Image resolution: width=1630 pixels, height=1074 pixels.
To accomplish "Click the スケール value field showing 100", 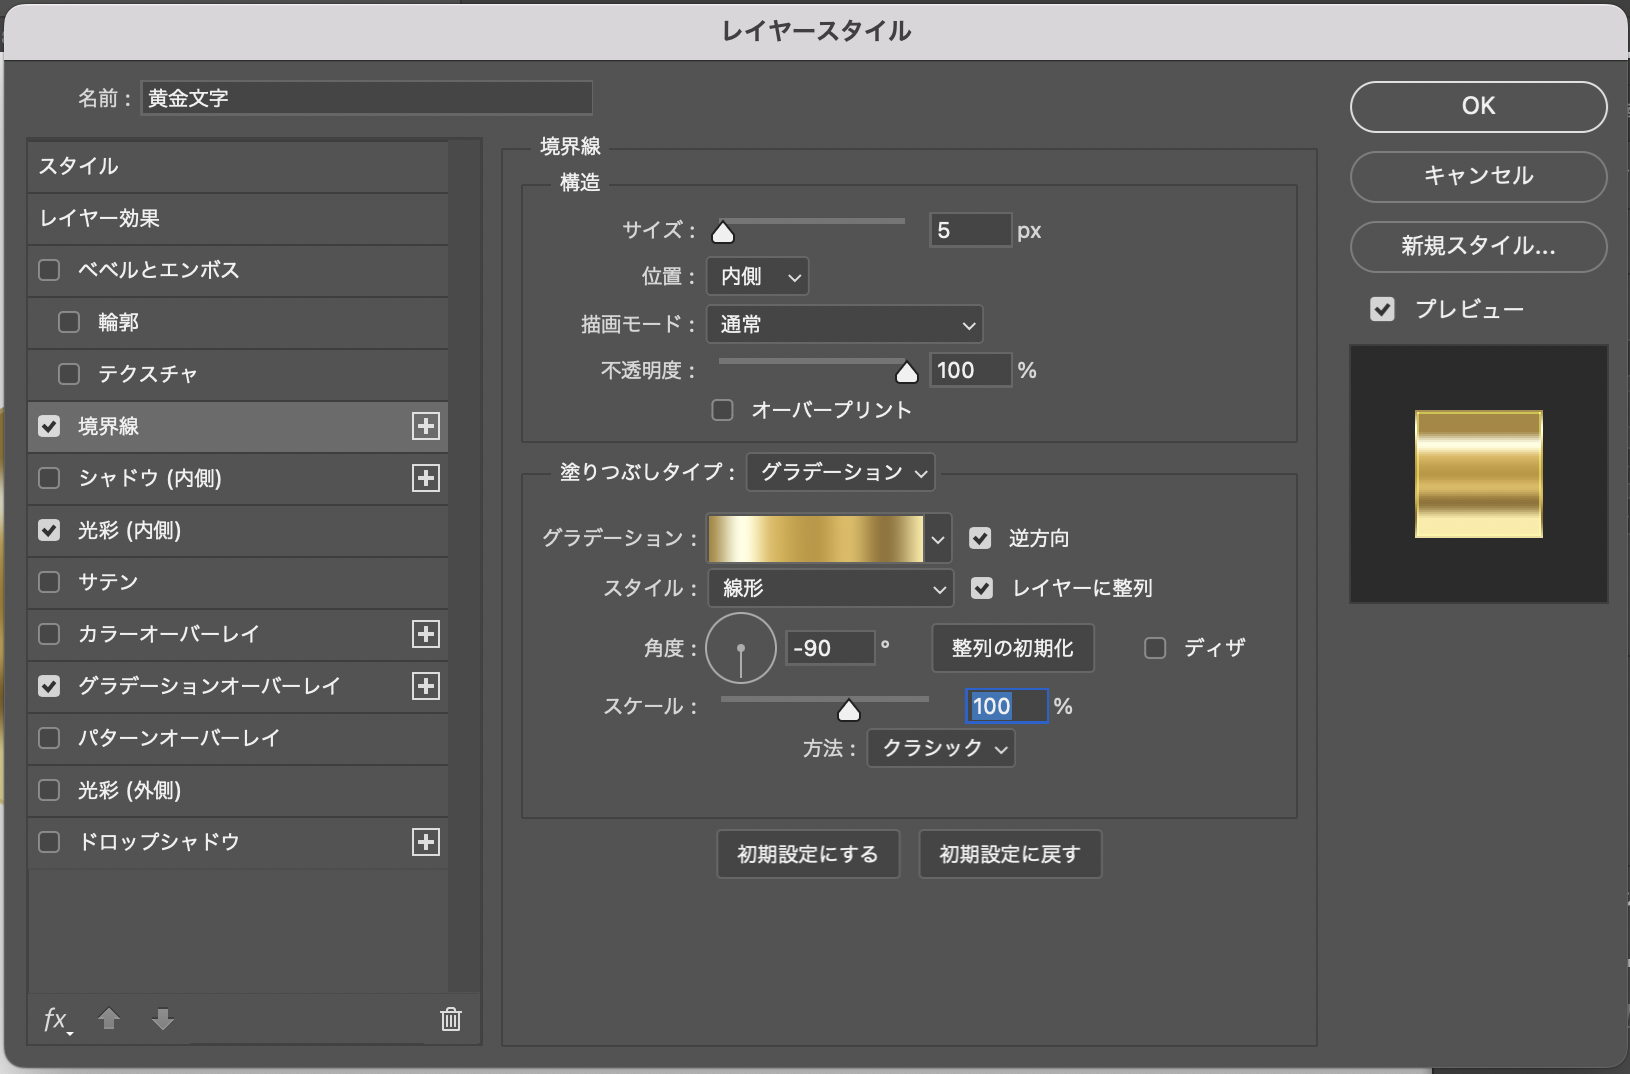I will pyautogui.click(x=1006, y=706).
